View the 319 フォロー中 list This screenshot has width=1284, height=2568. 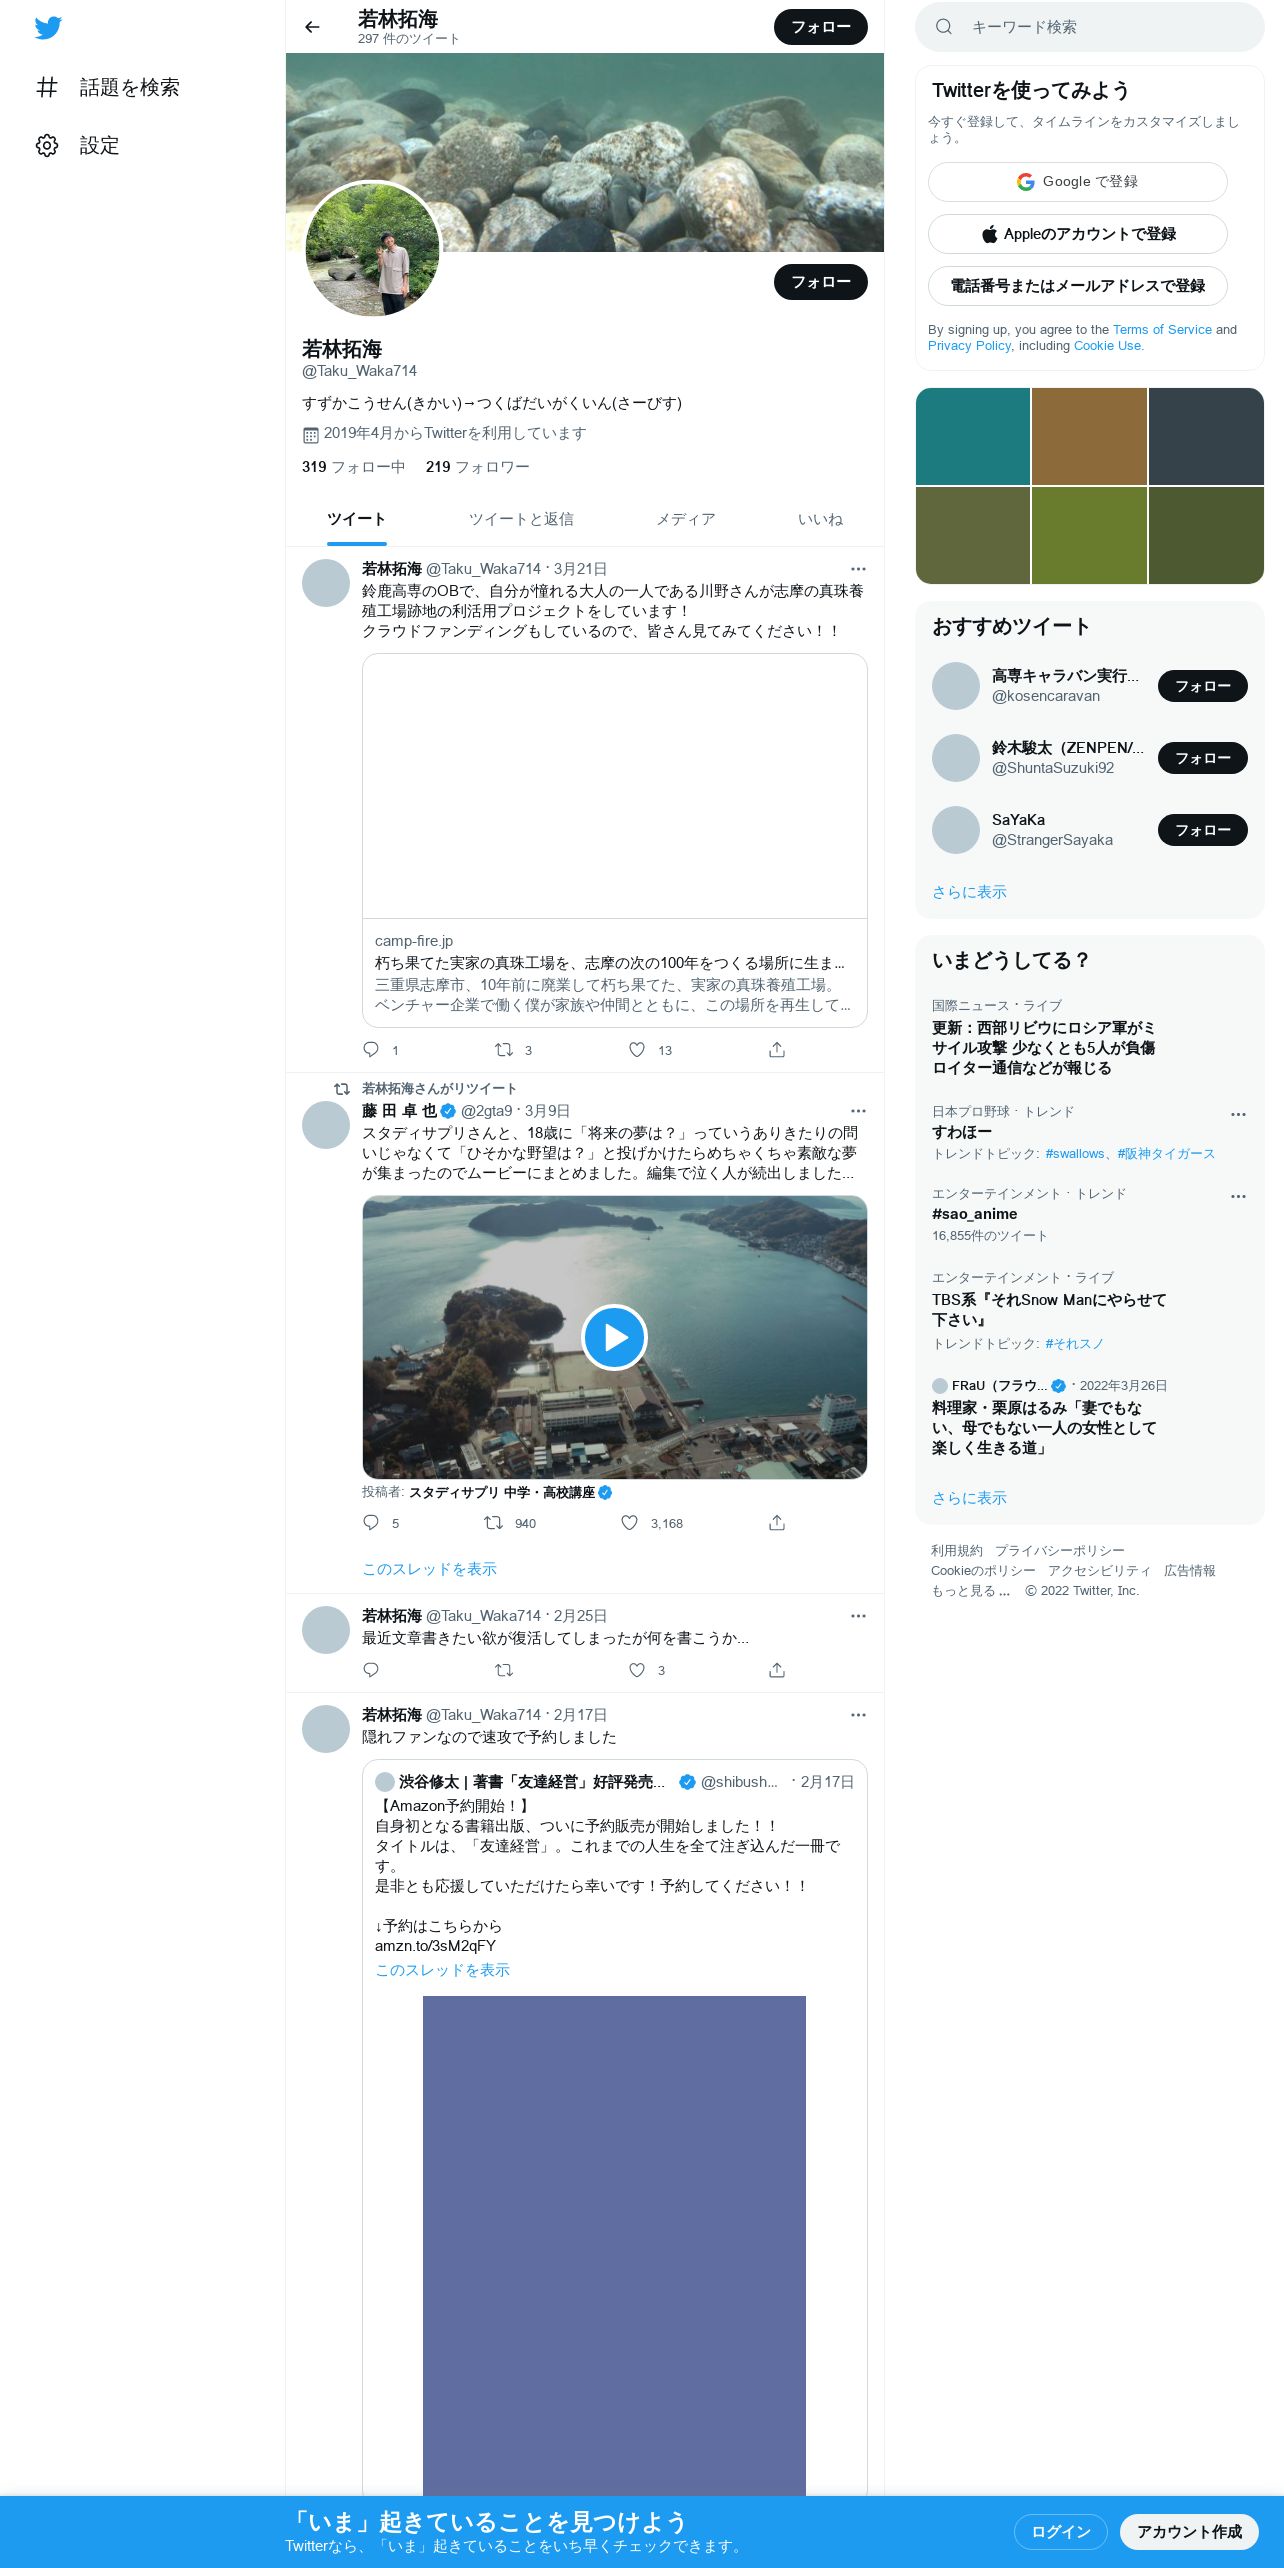coord(353,467)
